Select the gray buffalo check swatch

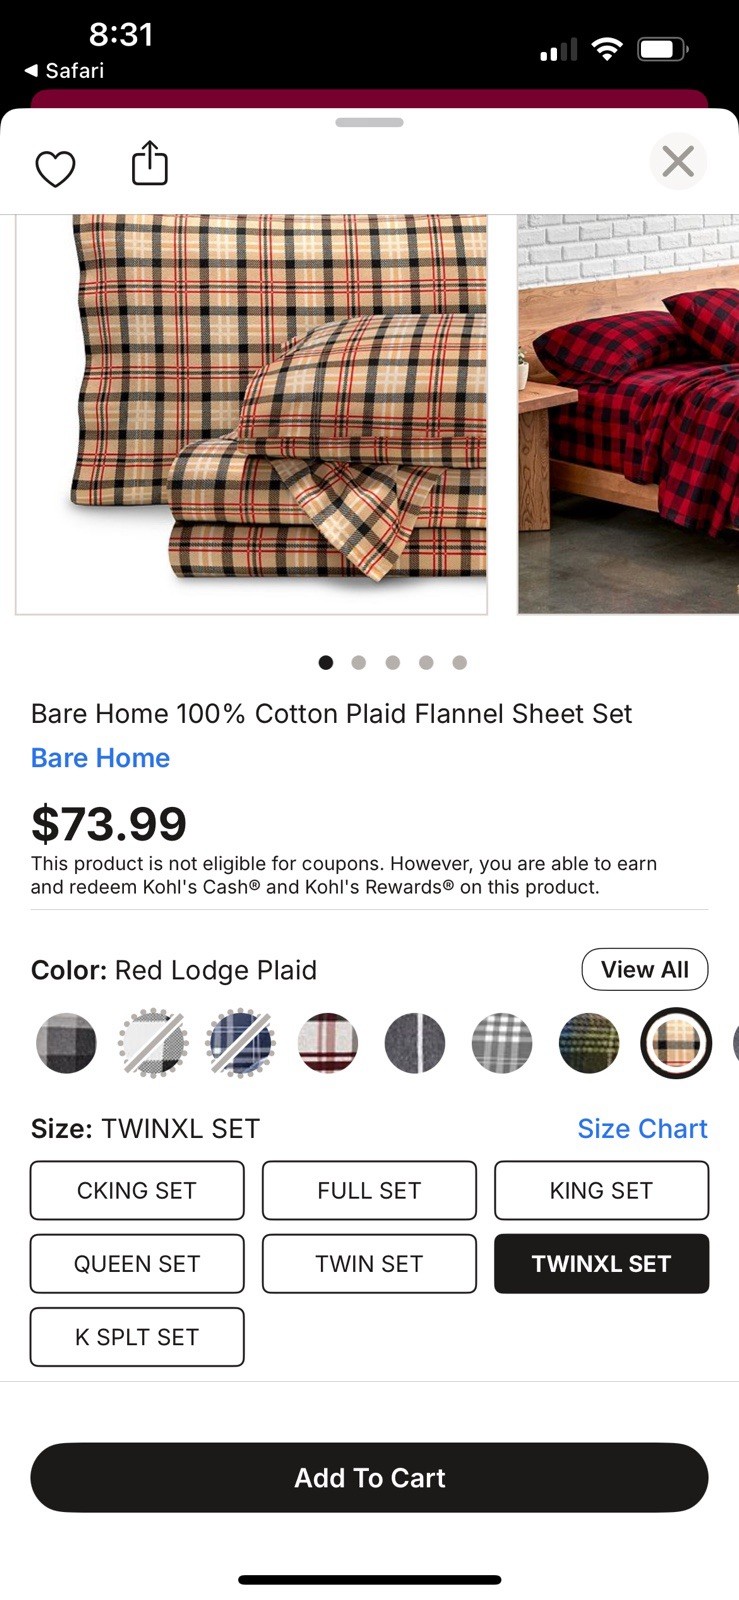(66, 1043)
